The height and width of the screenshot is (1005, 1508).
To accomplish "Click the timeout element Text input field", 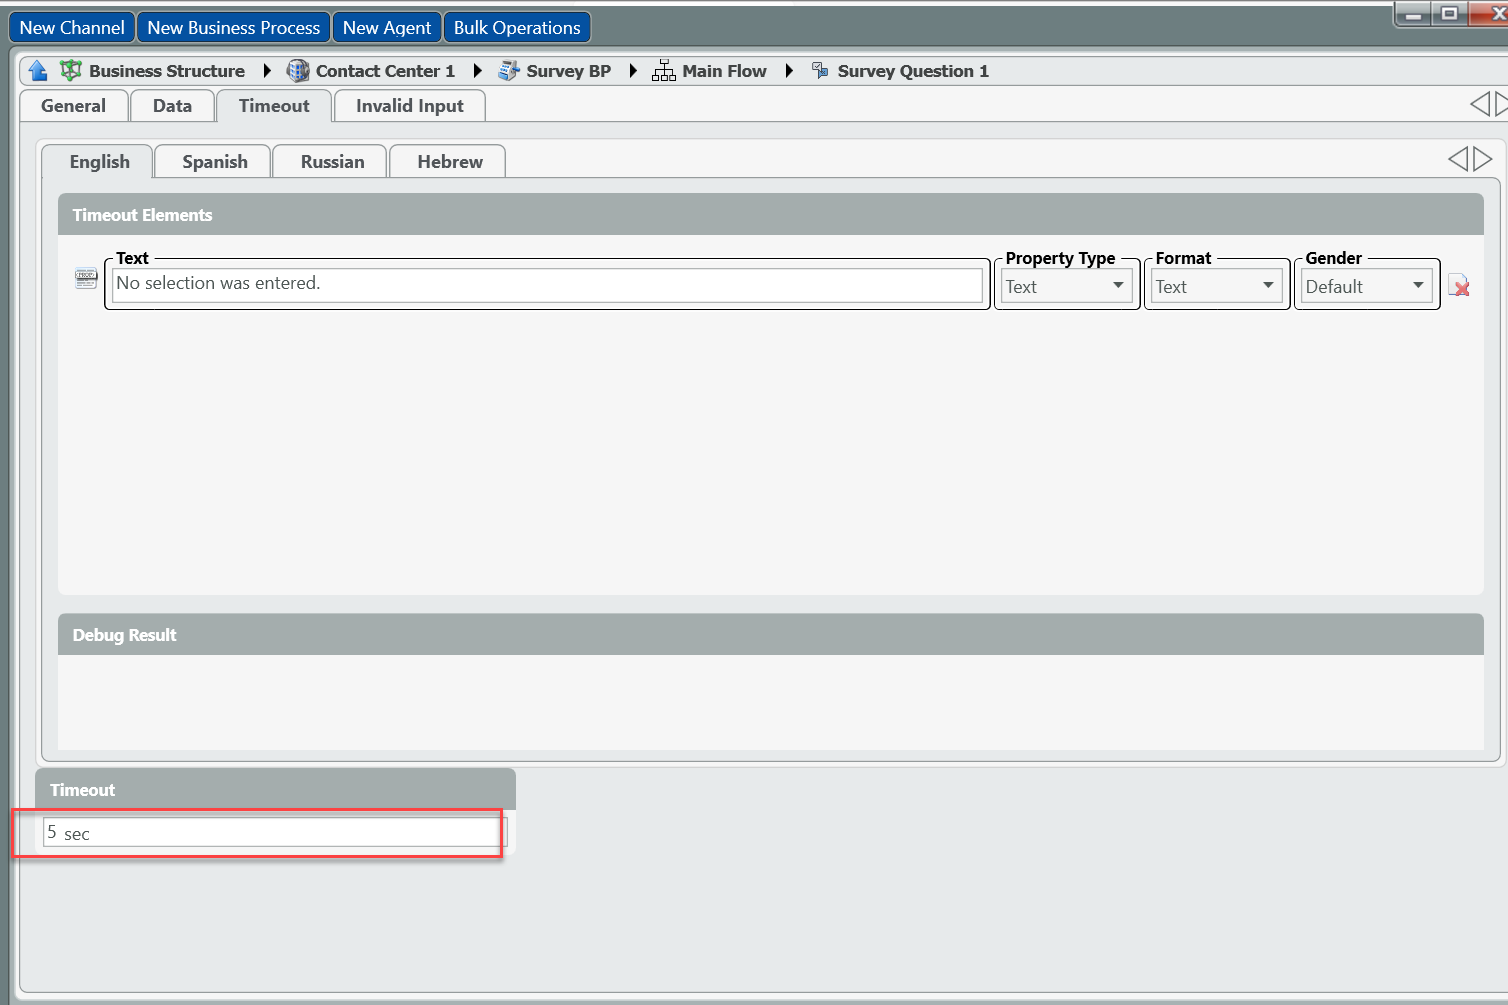I will [546, 284].
